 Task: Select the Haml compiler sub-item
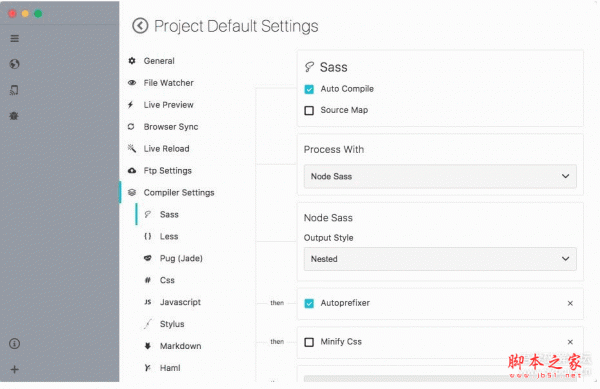click(x=170, y=368)
